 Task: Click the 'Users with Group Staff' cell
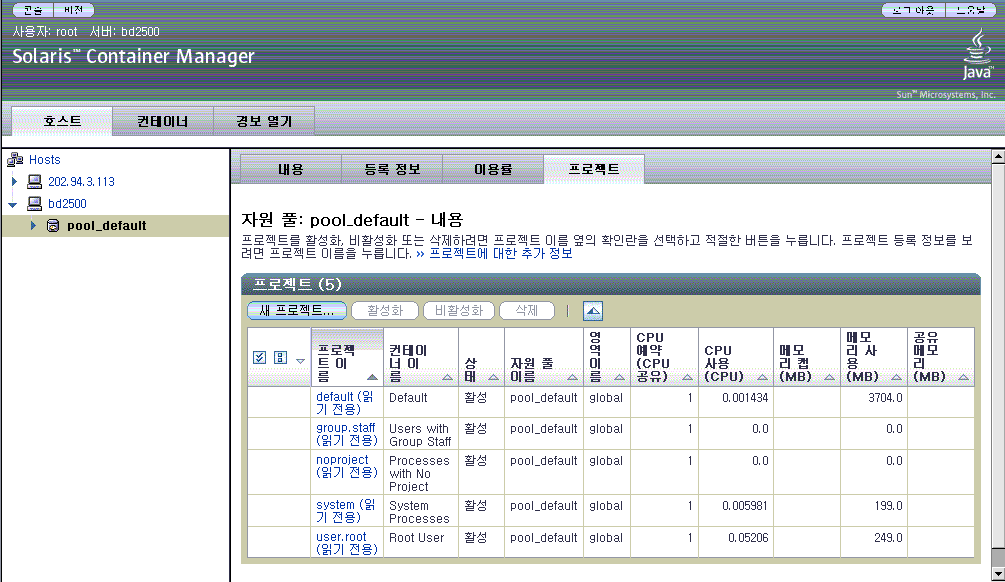(420, 435)
